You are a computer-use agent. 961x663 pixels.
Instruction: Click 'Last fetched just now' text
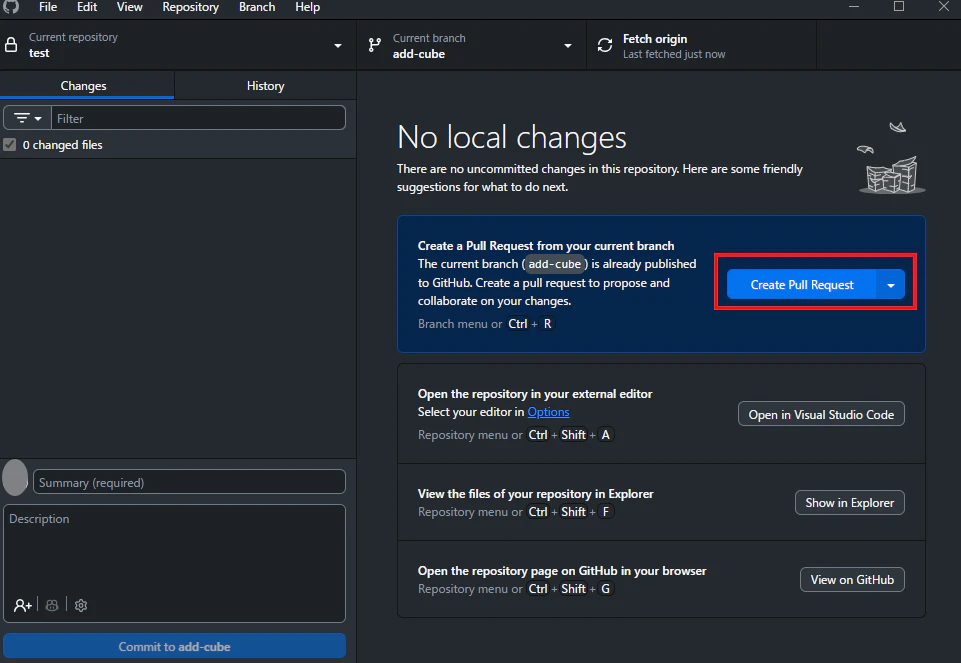coord(674,54)
